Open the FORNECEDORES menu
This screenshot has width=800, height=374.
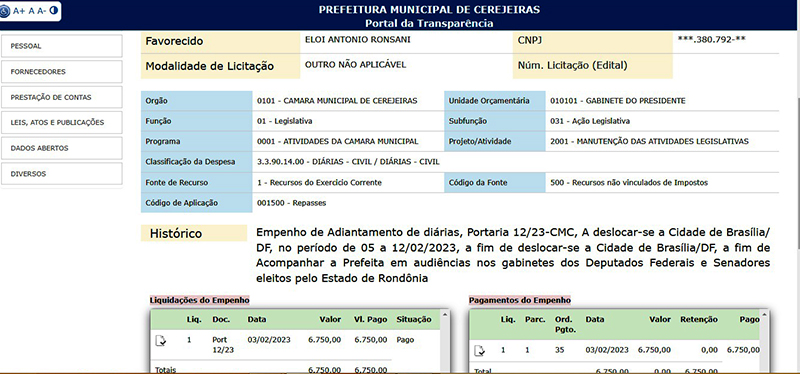point(62,71)
